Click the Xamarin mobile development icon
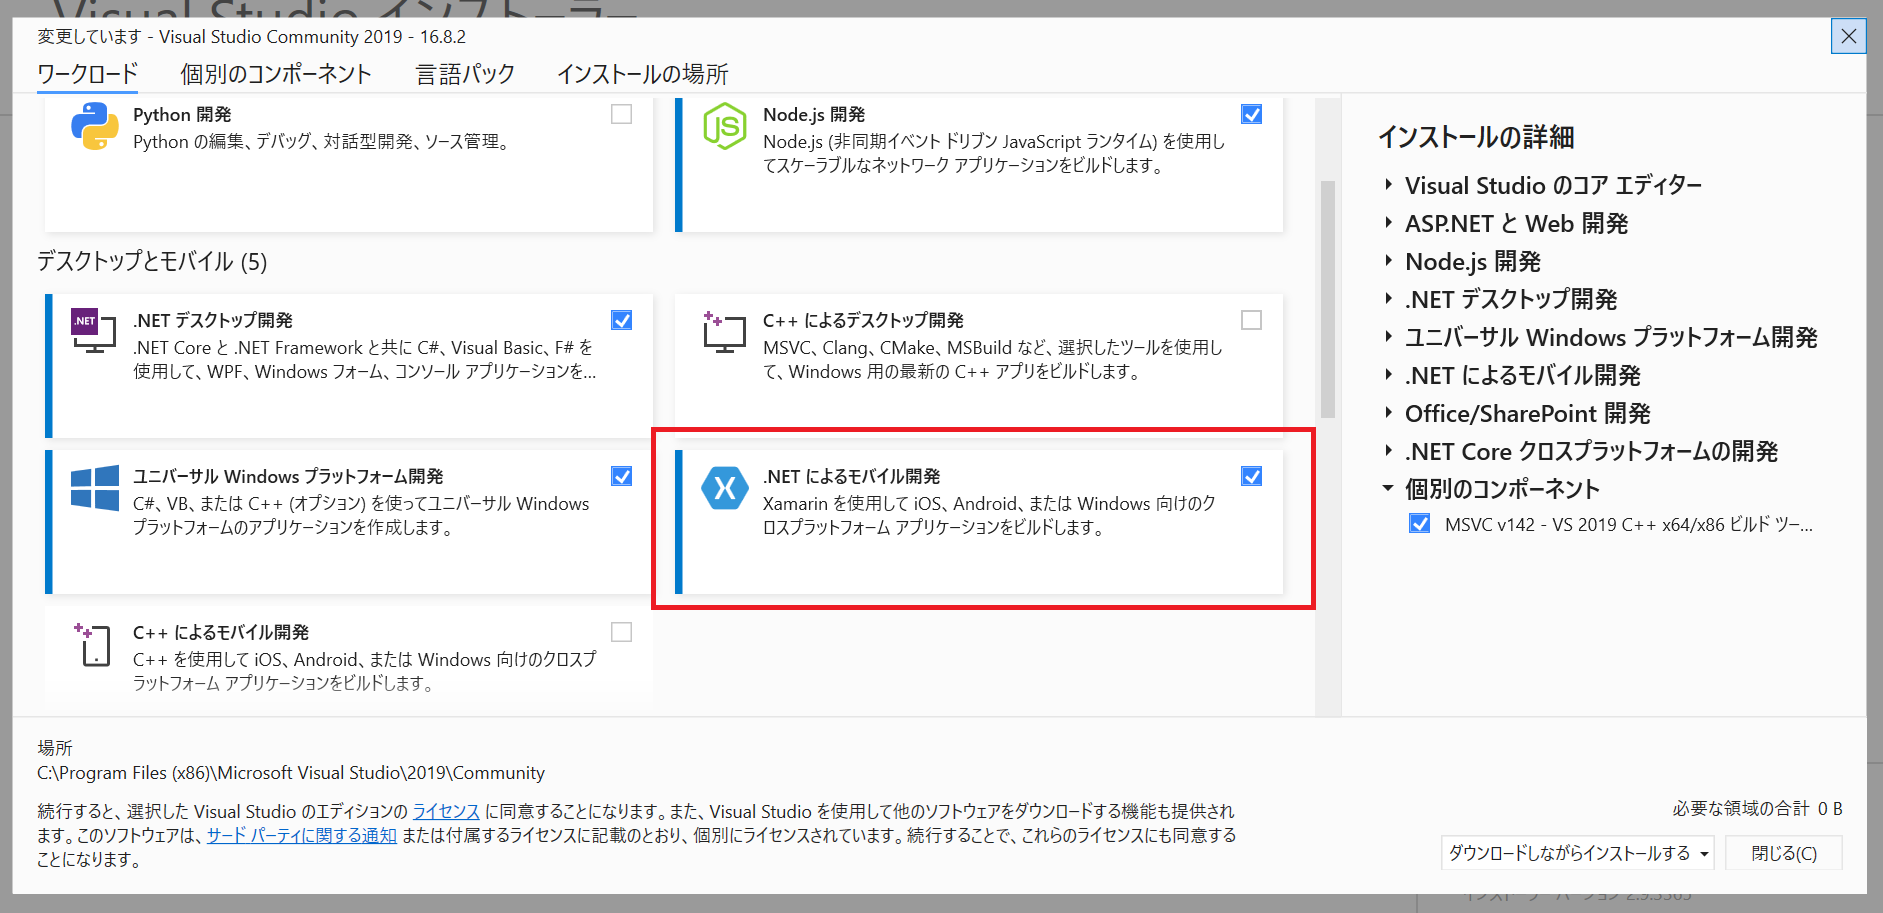The image size is (1883, 913). [x=725, y=488]
